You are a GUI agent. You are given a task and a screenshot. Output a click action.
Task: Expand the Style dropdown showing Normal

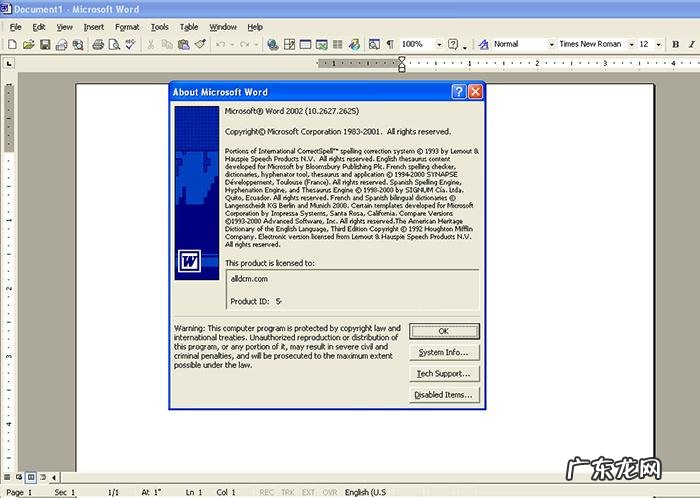[550, 45]
